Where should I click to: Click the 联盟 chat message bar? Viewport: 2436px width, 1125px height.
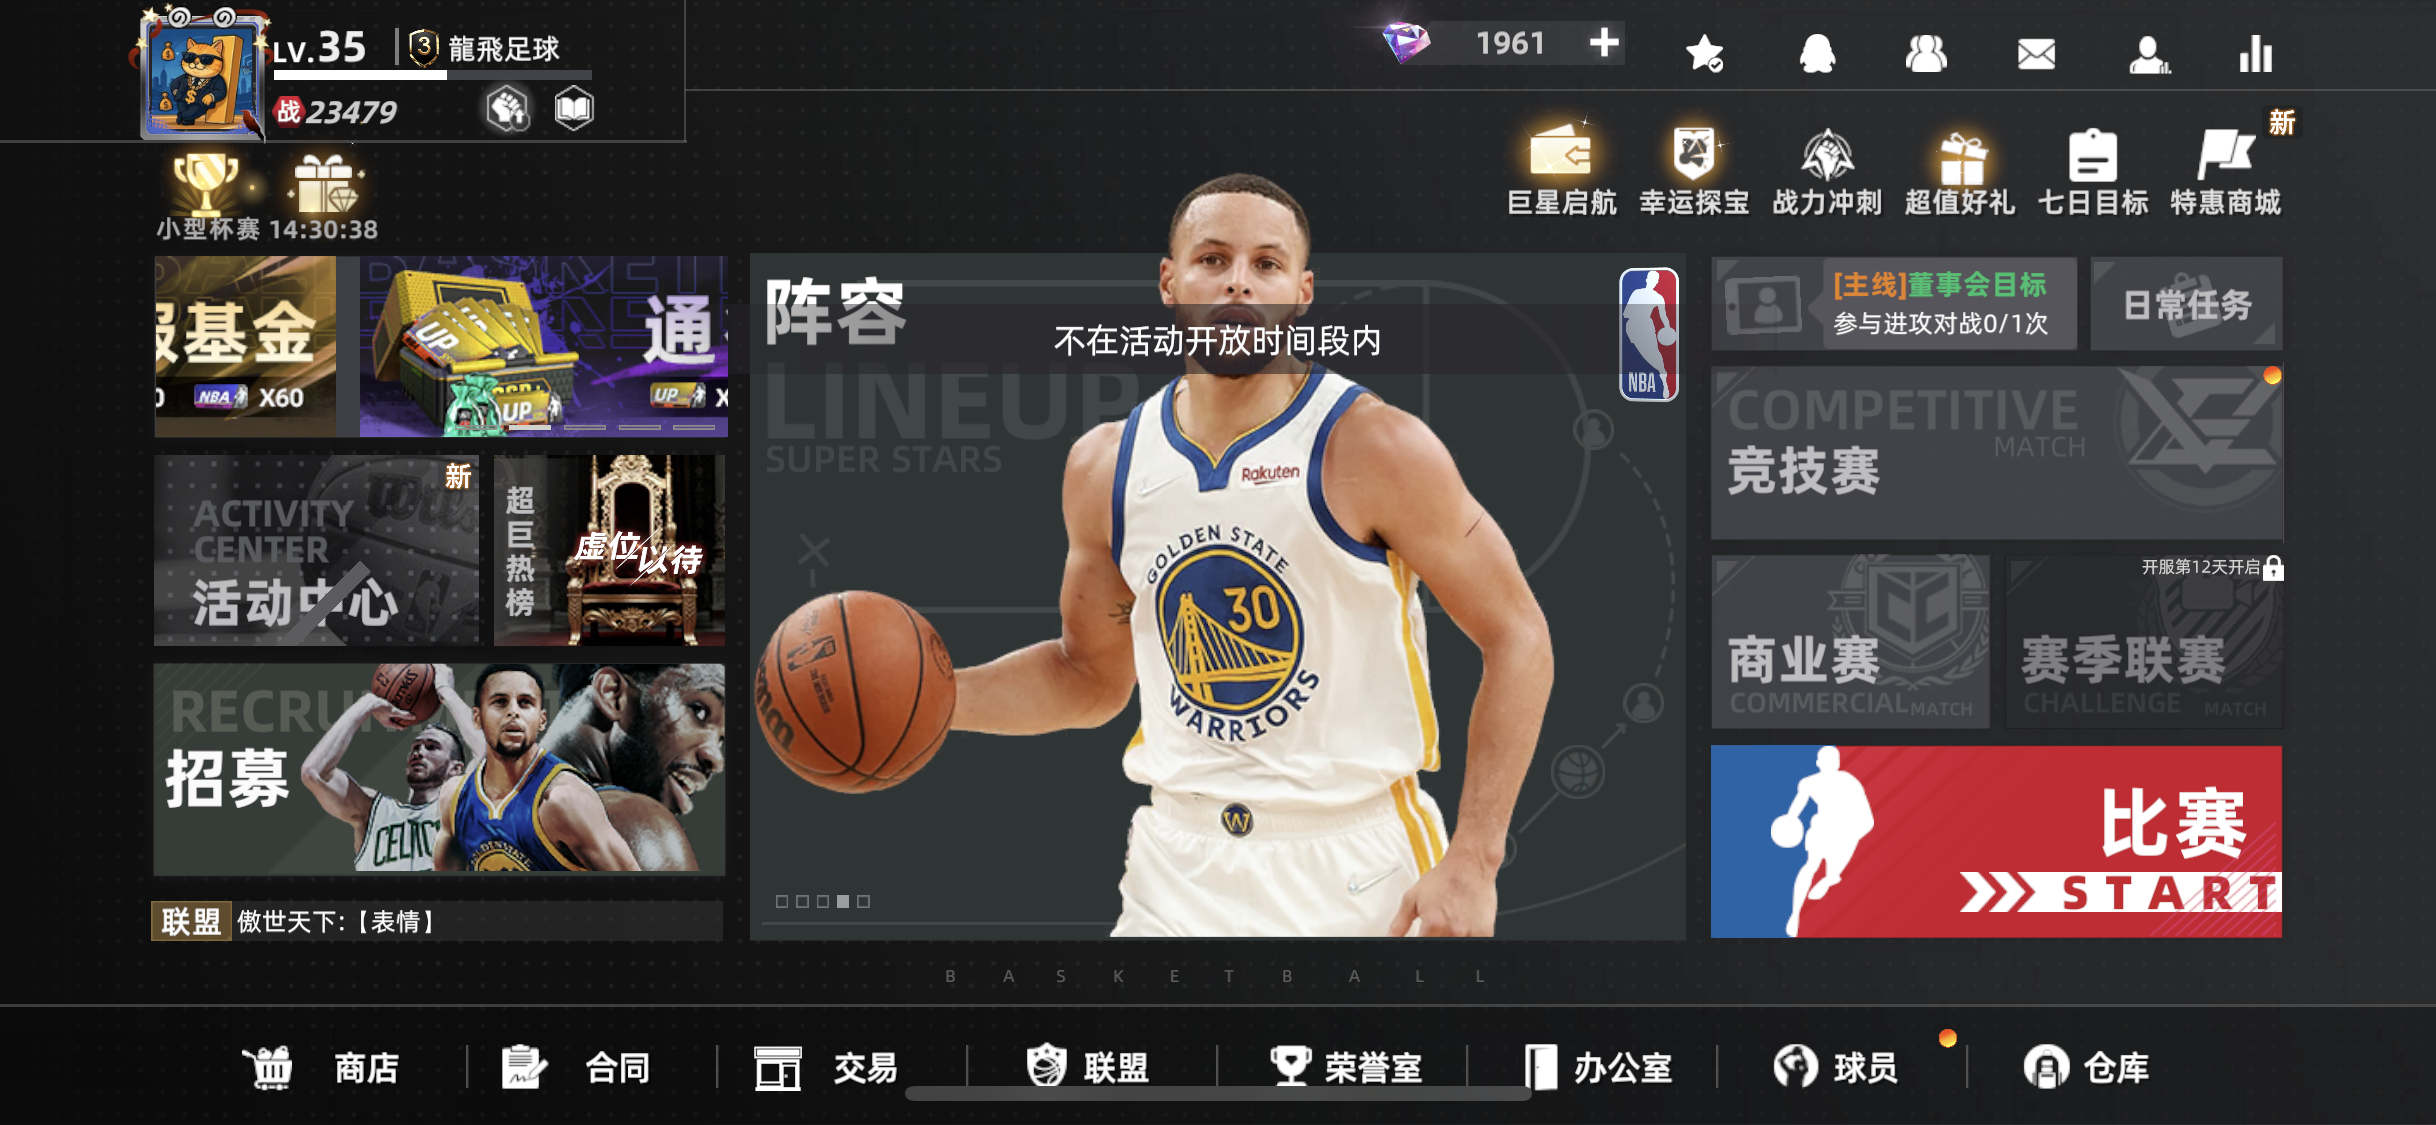point(437,921)
